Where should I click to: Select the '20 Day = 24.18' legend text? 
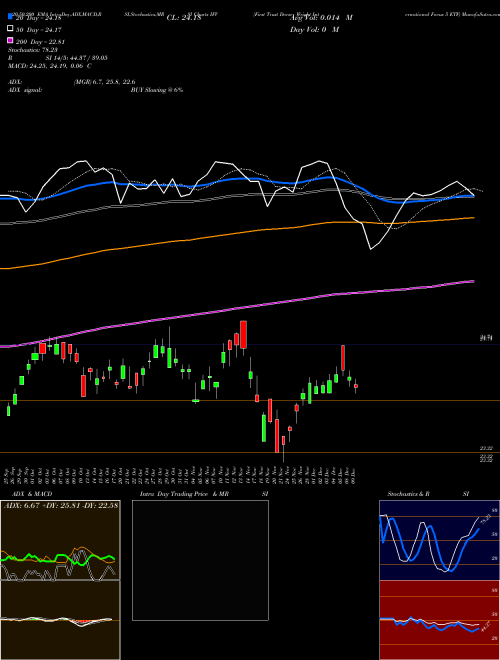pos(39,18)
